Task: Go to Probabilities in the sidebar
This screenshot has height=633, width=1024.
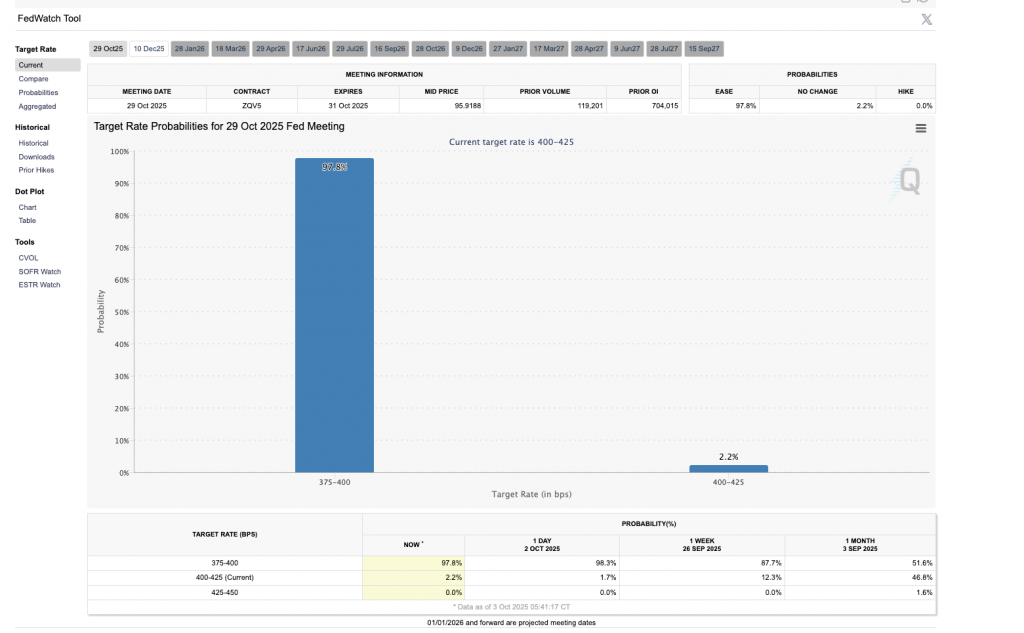Action: click(x=38, y=92)
